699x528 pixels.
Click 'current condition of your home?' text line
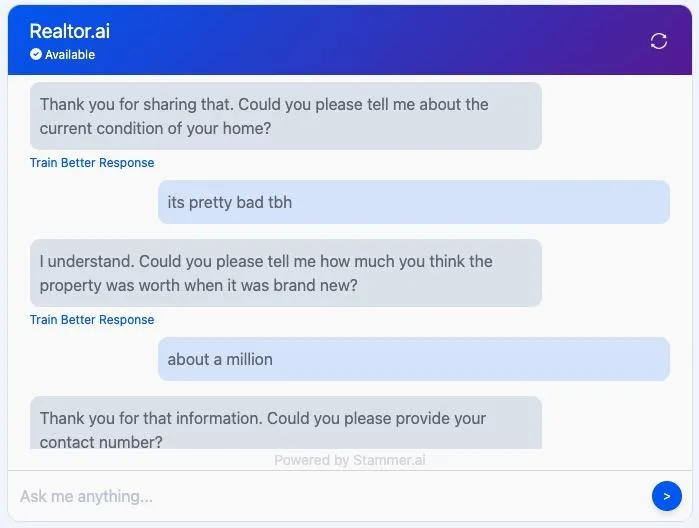pyautogui.click(x=155, y=128)
